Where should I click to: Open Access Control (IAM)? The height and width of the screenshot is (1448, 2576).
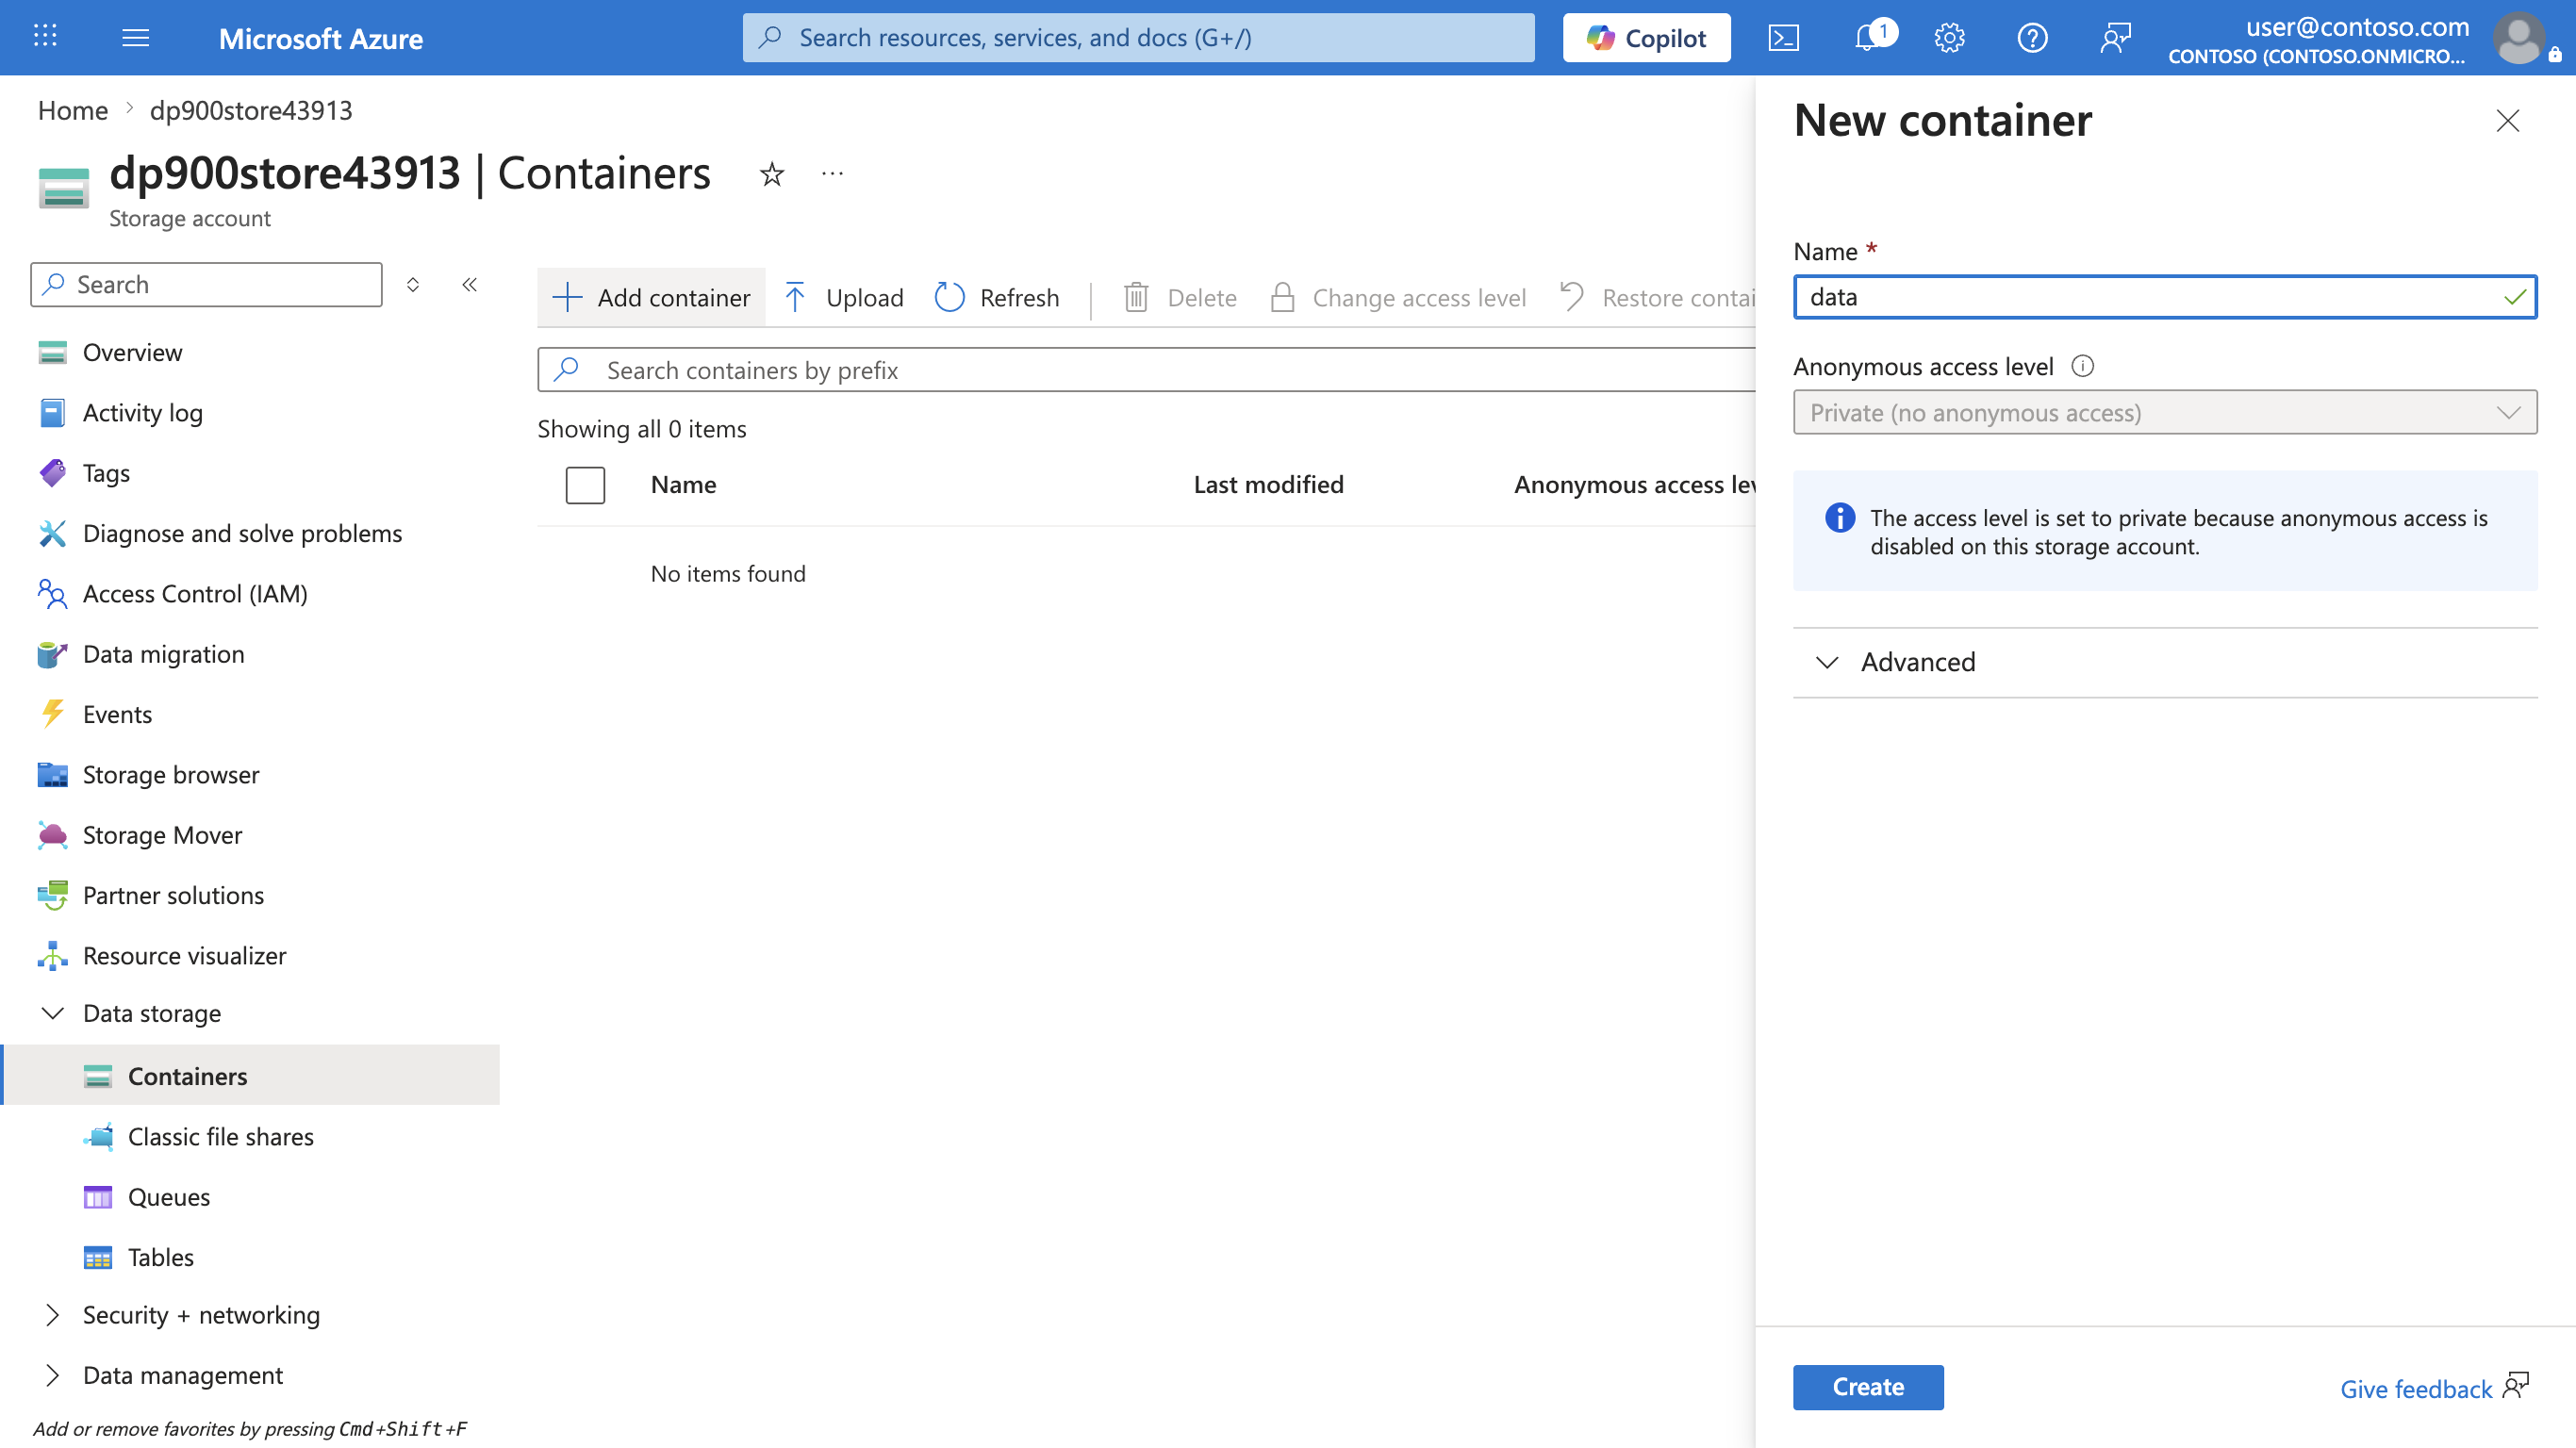(195, 594)
